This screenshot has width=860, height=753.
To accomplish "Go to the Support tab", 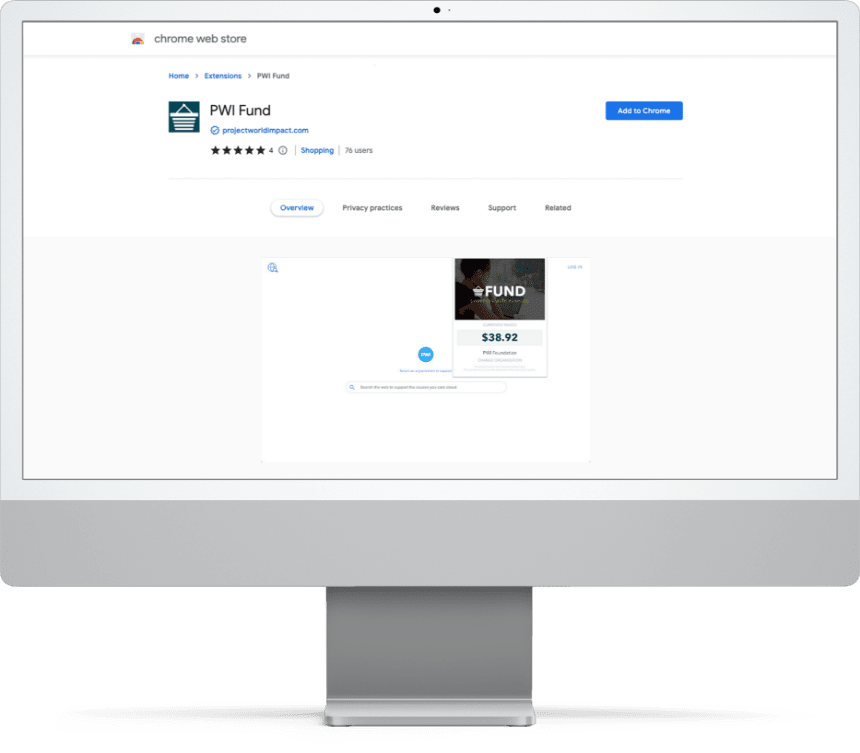I will [x=502, y=208].
